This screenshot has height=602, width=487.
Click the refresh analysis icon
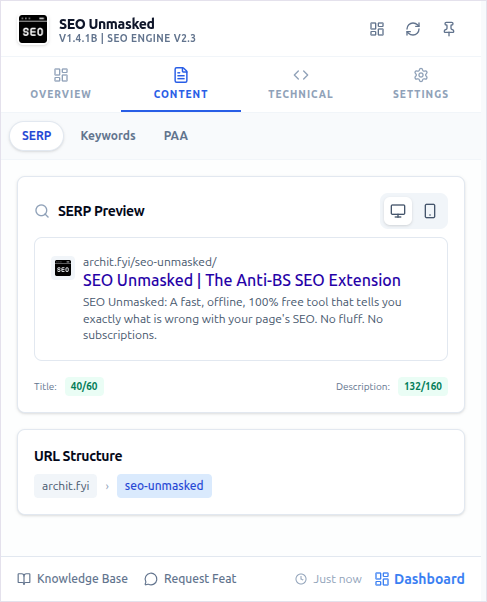(413, 29)
